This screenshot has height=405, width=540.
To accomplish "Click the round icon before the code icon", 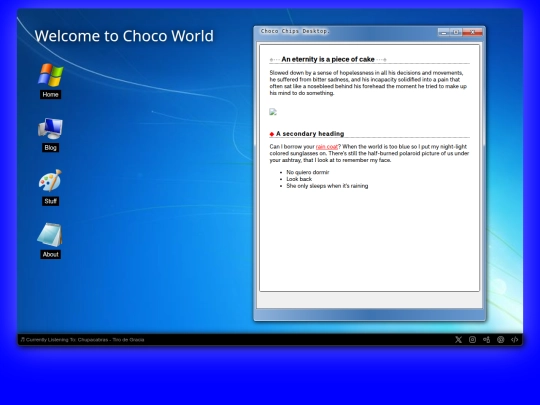I will coord(500,340).
